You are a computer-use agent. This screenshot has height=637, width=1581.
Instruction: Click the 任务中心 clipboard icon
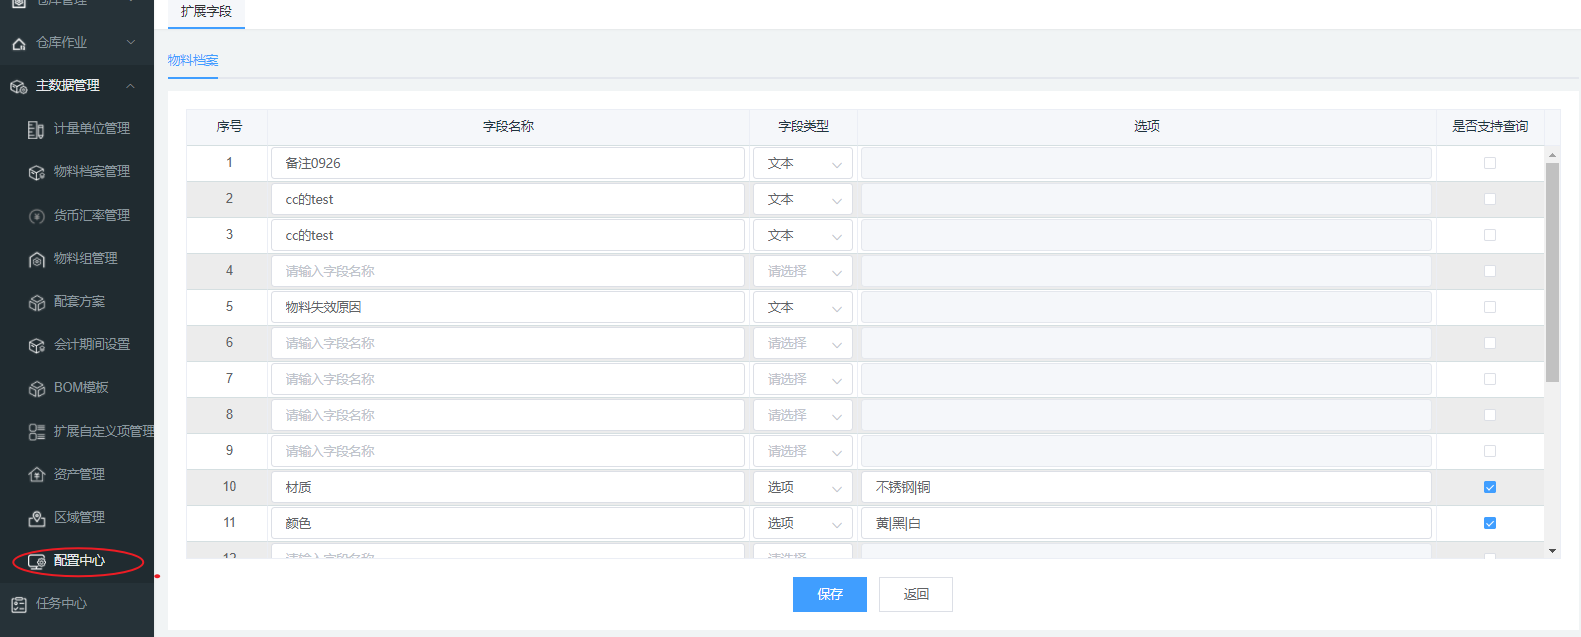point(18,604)
